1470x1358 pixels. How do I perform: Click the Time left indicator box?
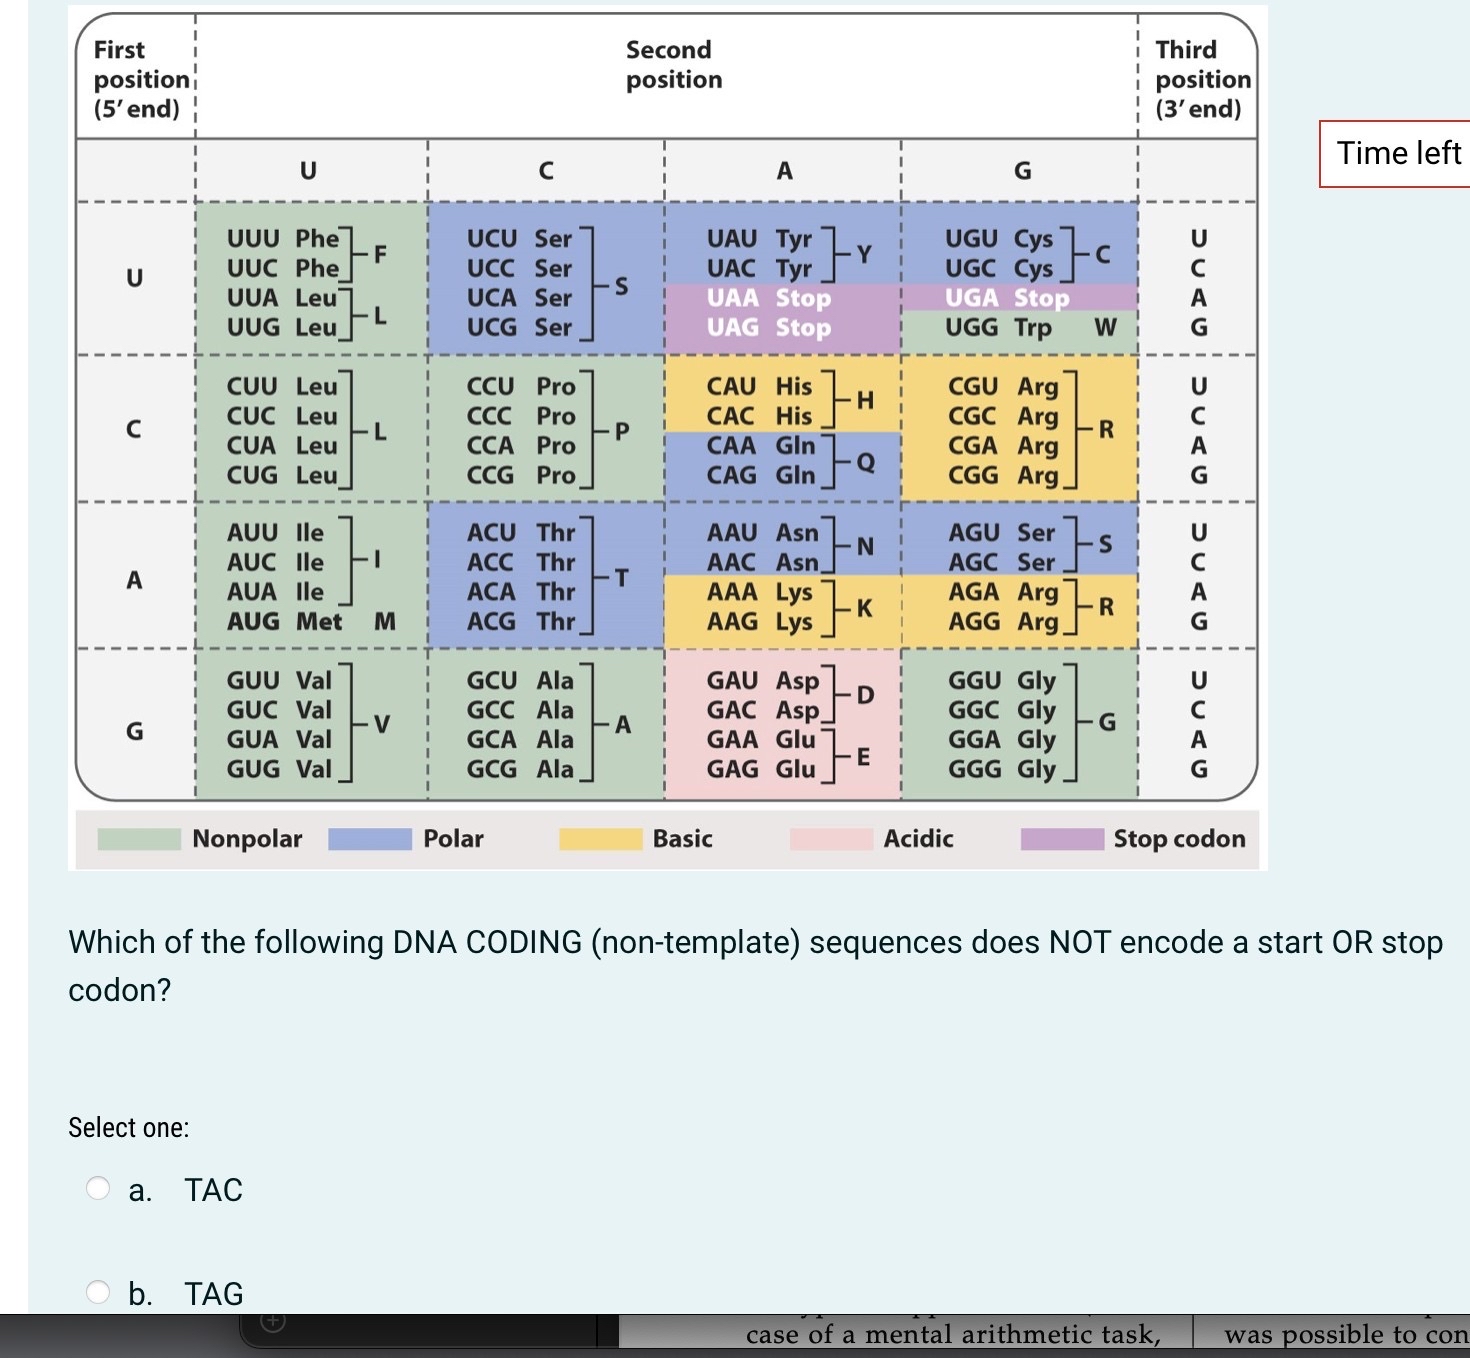click(1398, 153)
